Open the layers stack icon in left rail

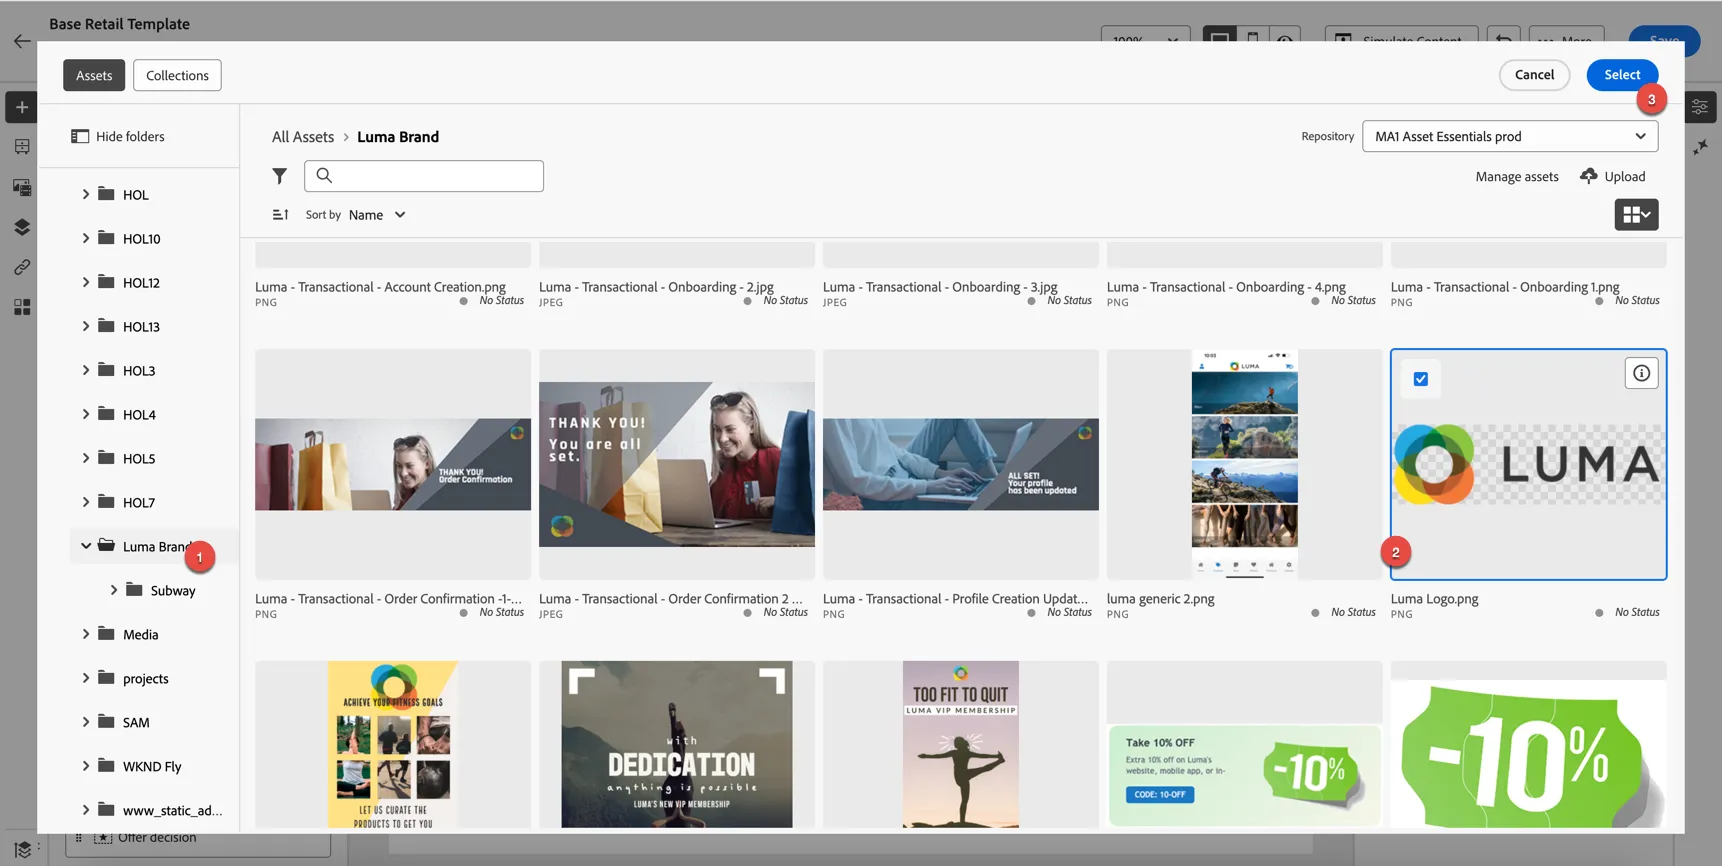22,227
